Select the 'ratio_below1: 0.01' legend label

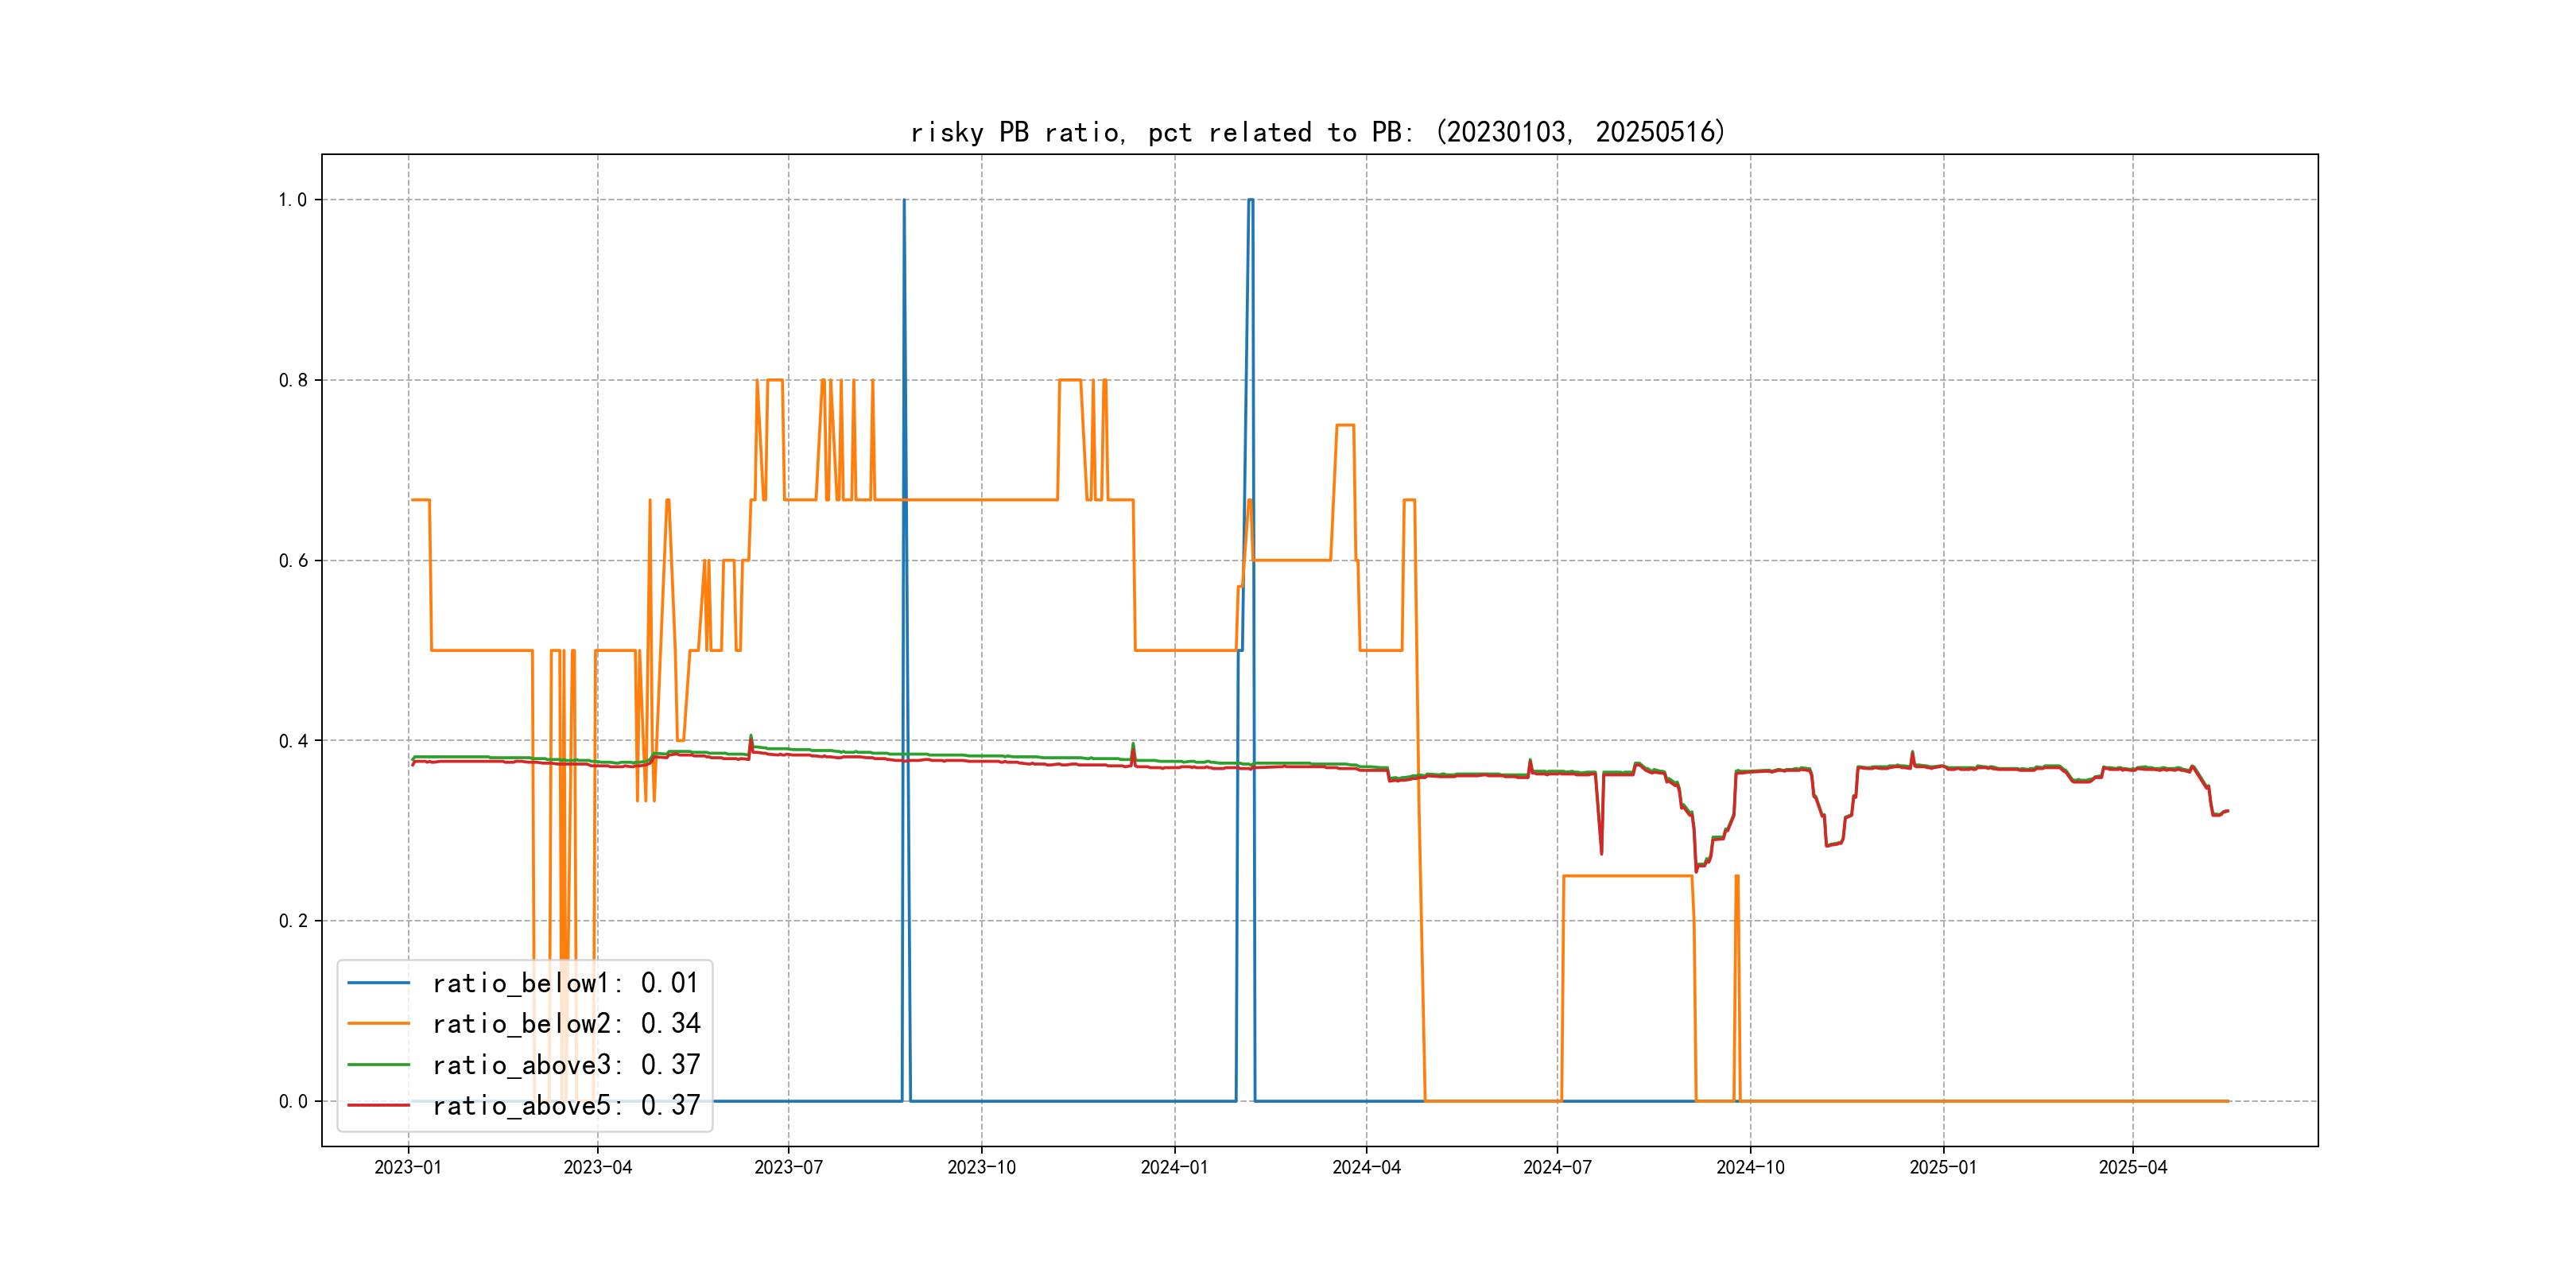tap(565, 983)
